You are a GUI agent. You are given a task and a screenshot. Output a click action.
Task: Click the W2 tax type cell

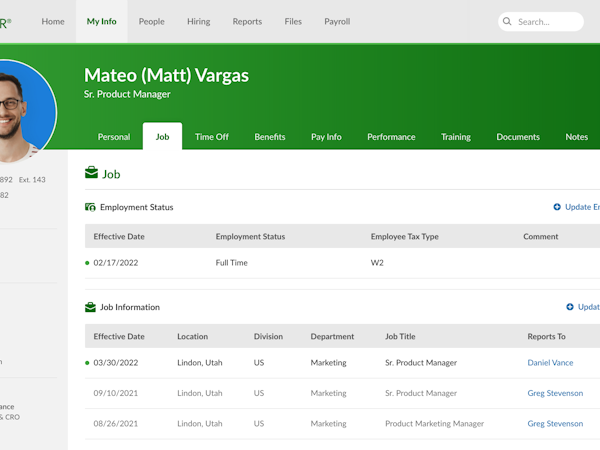[x=377, y=263]
